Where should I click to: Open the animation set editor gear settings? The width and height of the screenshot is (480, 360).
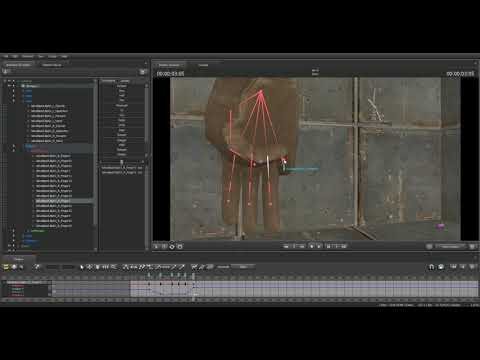[142, 72]
